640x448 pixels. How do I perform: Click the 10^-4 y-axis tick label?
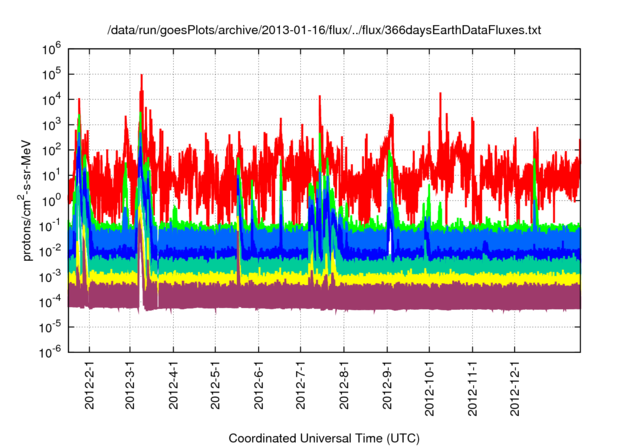pyautogui.click(x=50, y=302)
